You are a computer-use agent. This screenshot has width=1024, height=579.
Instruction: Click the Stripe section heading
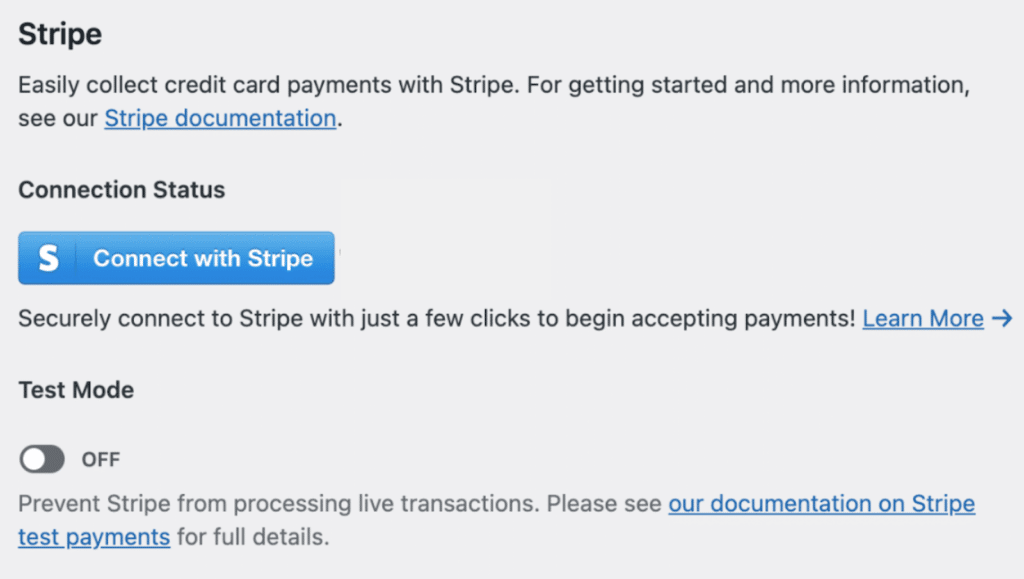[60, 35]
